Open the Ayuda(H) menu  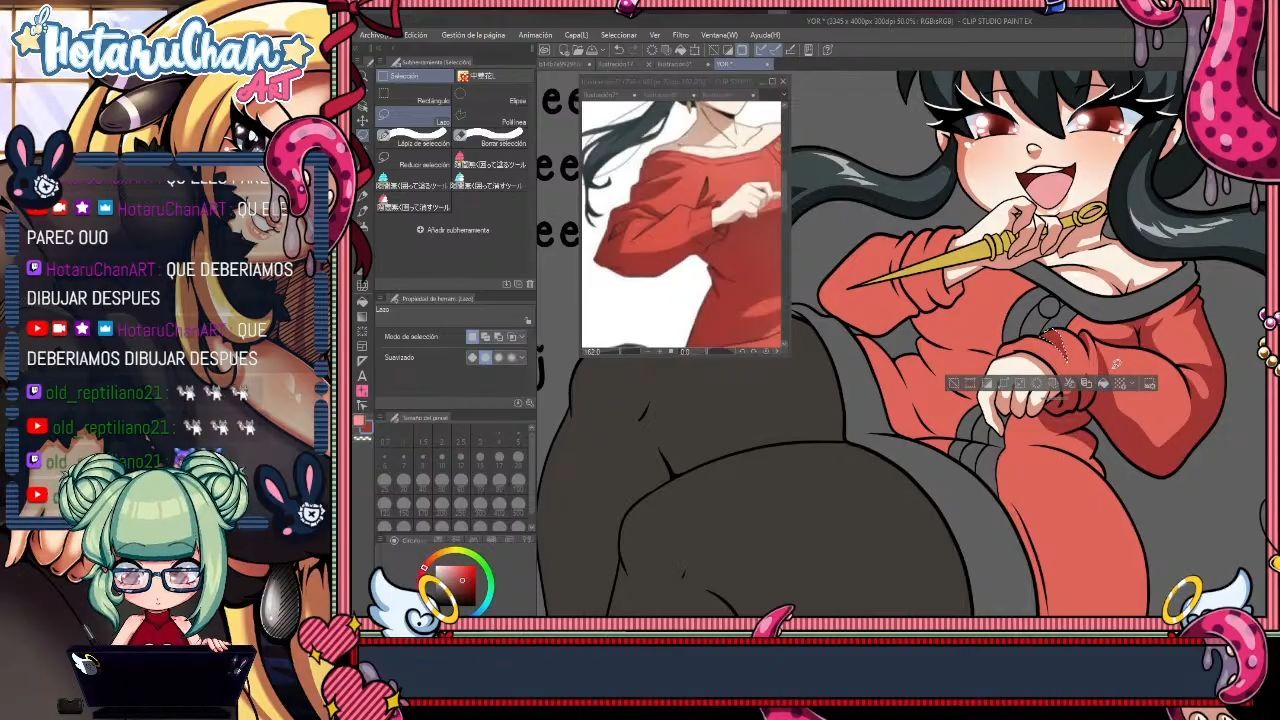pos(765,35)
